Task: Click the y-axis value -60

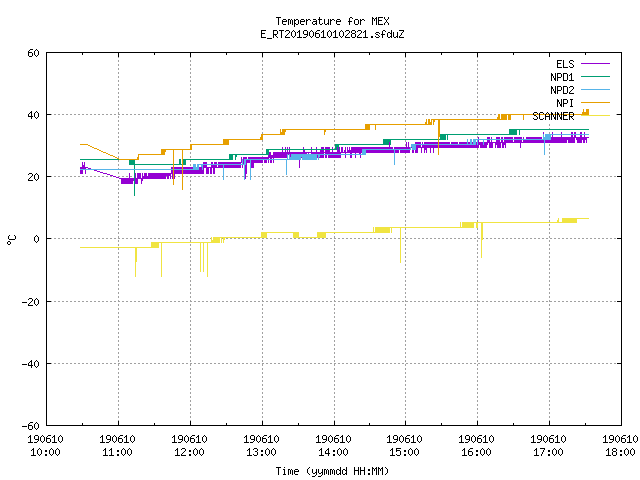Action: [x=31, y=426]
